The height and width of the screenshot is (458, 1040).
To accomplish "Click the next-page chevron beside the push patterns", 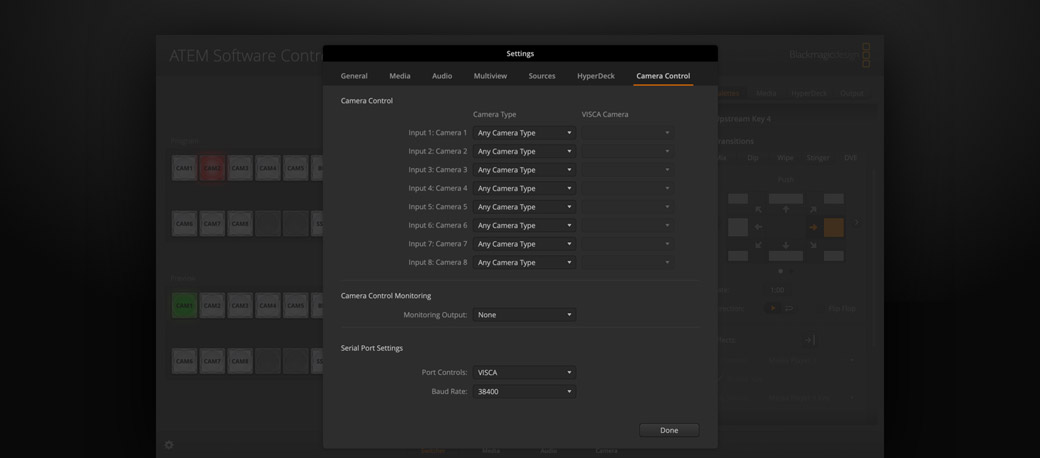I will coord(856,222).
